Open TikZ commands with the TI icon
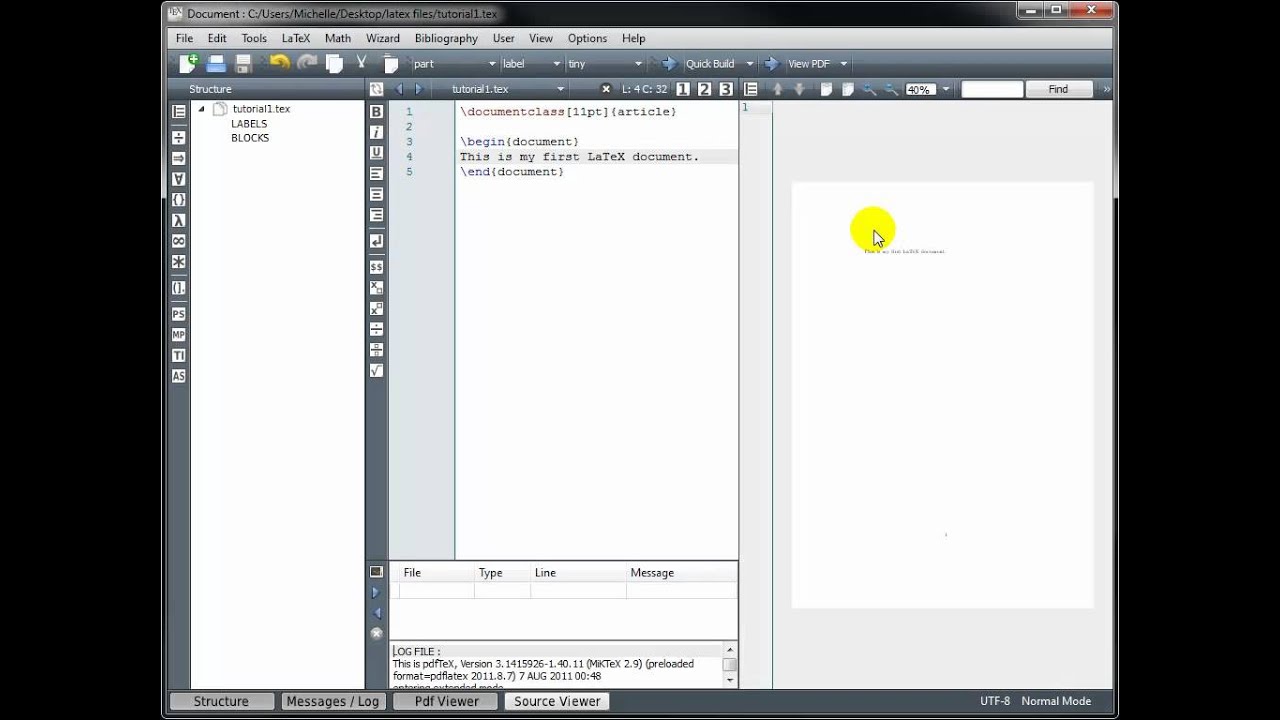 (178, 356)
